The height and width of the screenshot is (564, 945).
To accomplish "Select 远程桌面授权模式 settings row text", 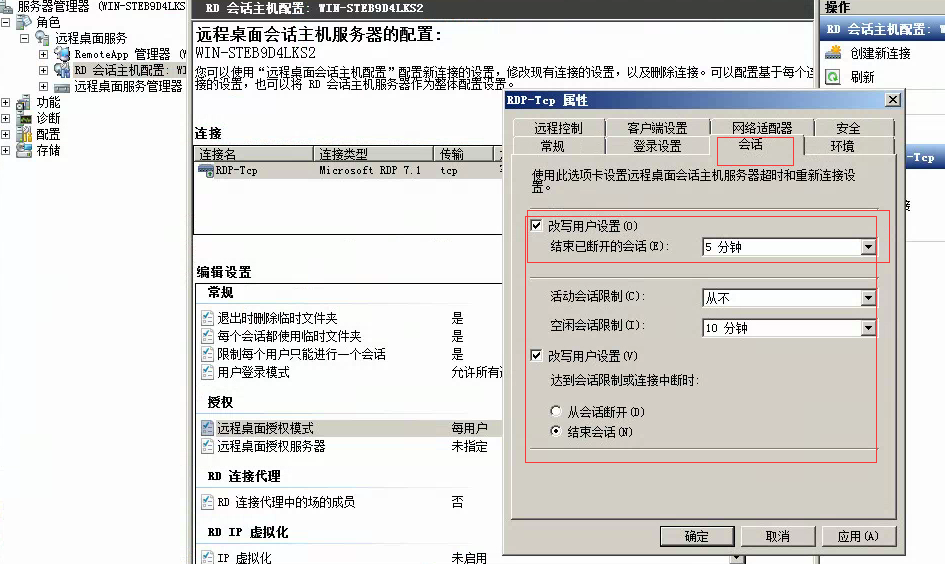I will 265,428.
